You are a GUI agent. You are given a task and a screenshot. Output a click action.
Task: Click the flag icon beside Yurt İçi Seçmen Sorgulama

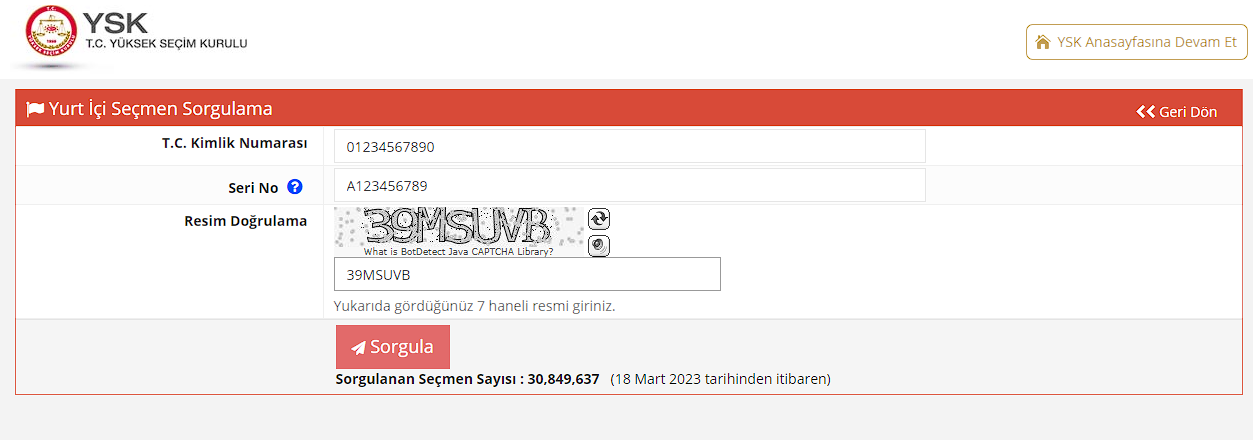(x=35, y=109)
